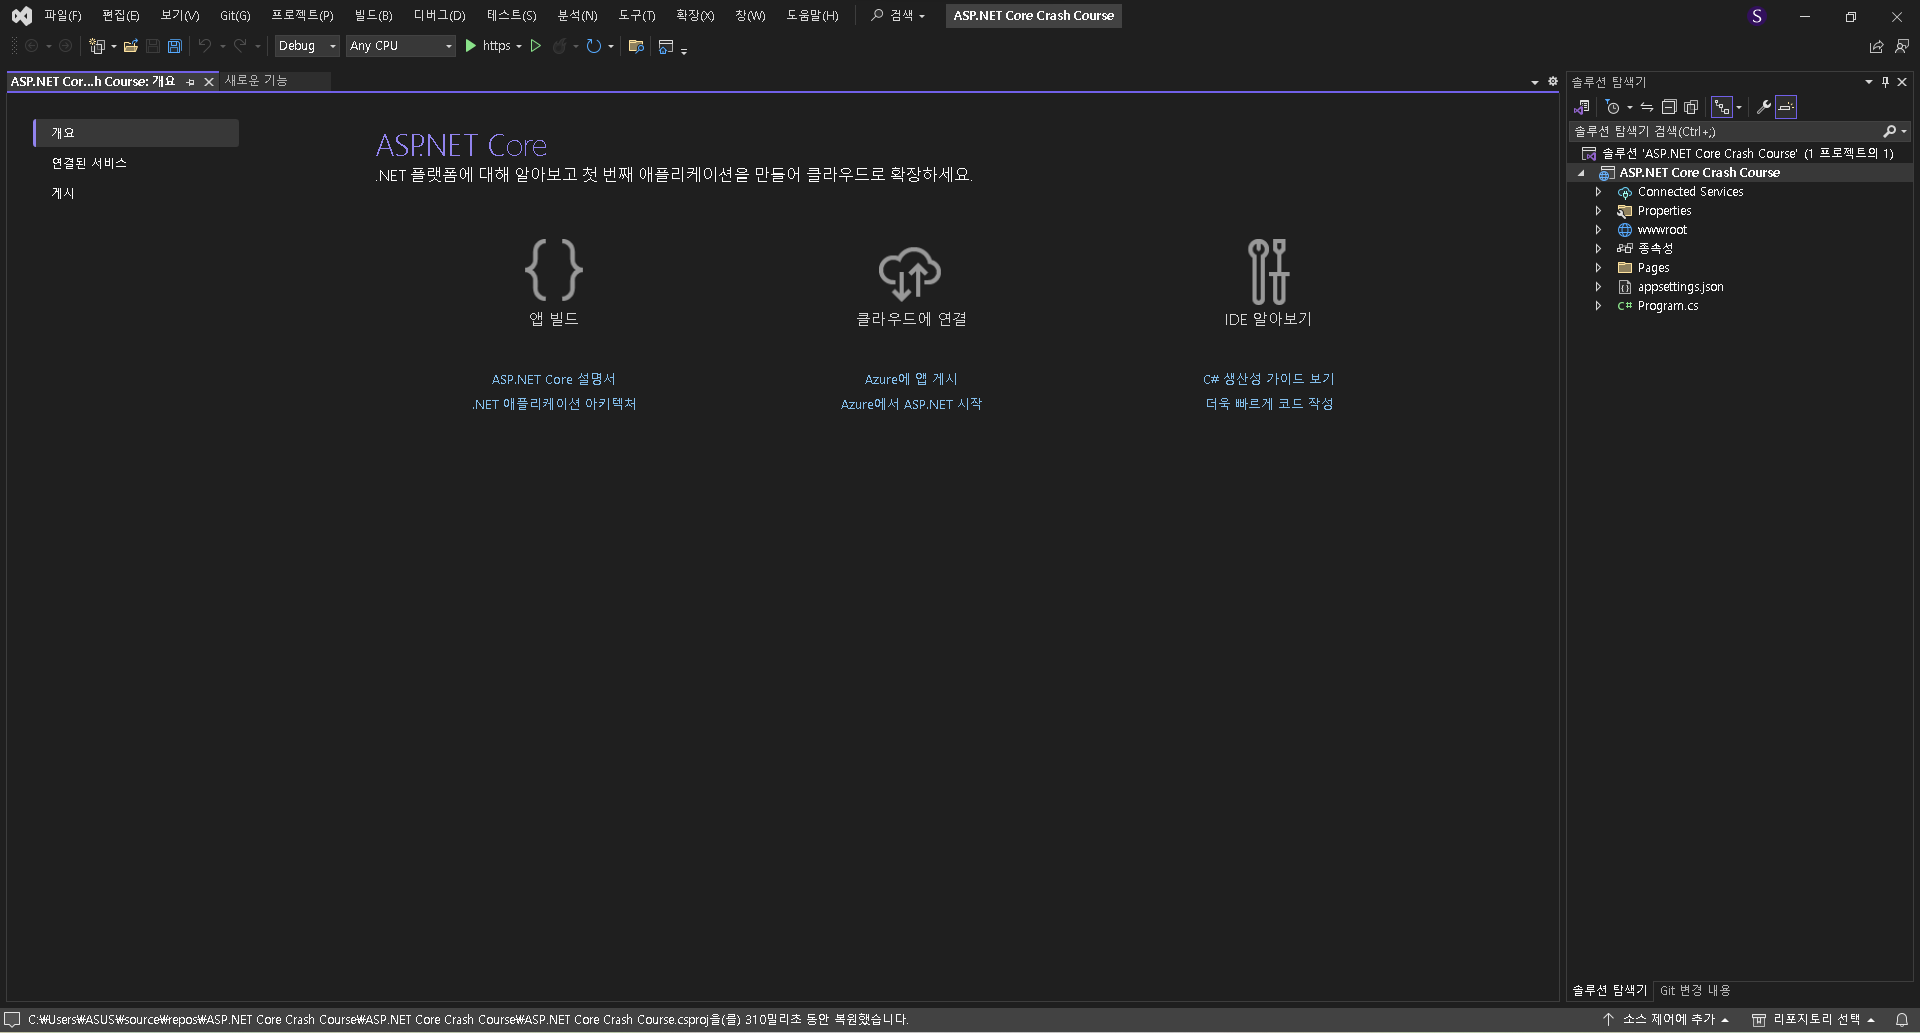Expand the wwwroot folder node
1920x1033 pixels.
pyautogui.click(x=1598, y=230)
